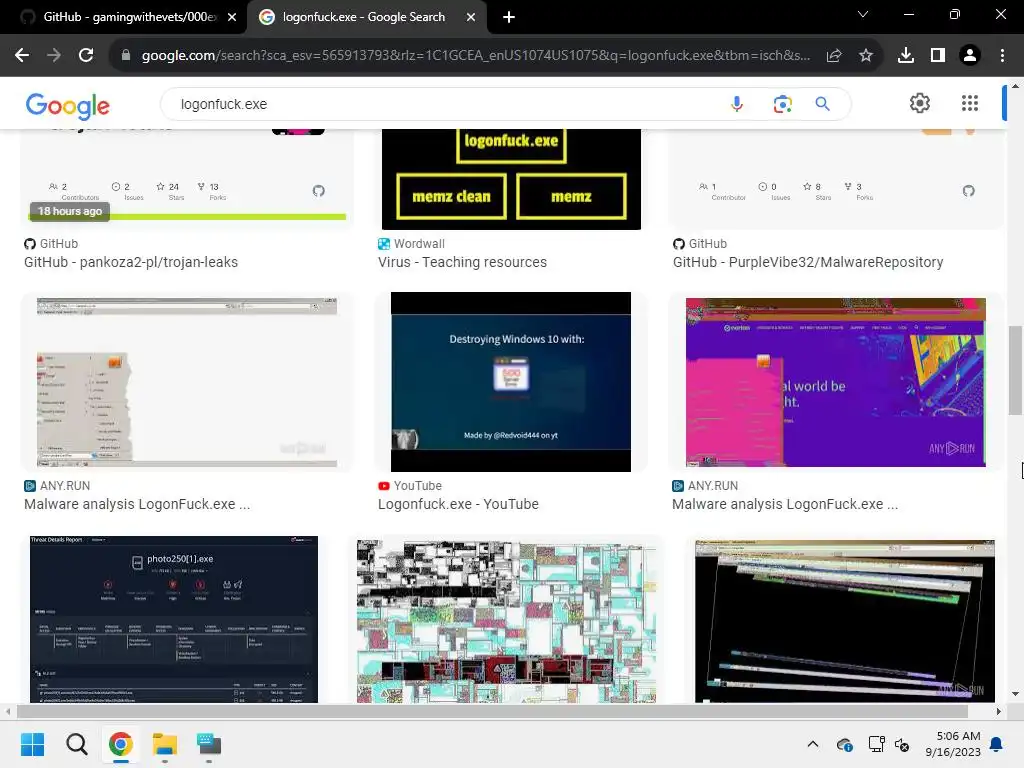Open purple glitched Norton ANY.RUN thumbnail
The image size is (1024, 768).
coord(835,382)
